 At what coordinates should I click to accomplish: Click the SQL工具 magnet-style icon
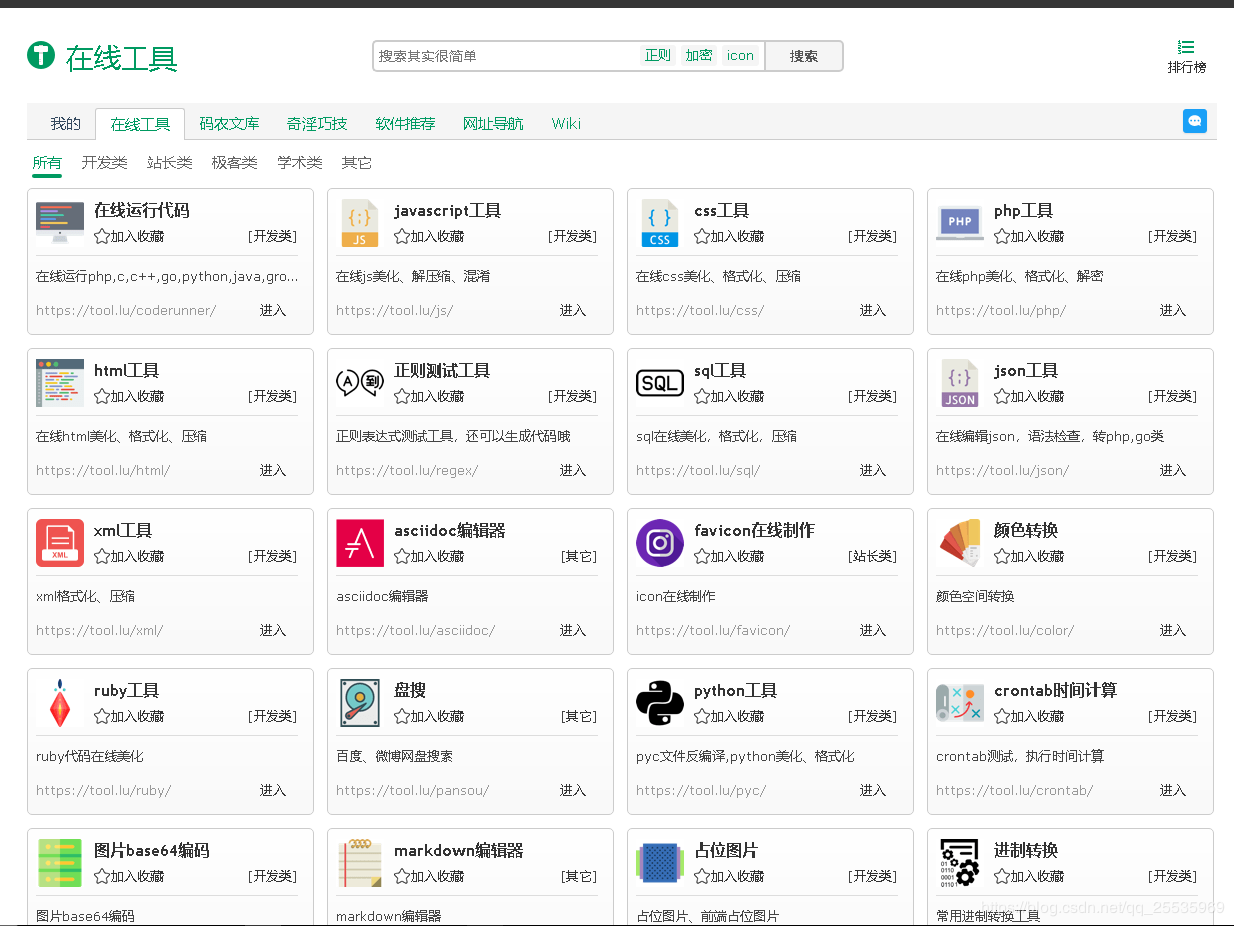660,382
